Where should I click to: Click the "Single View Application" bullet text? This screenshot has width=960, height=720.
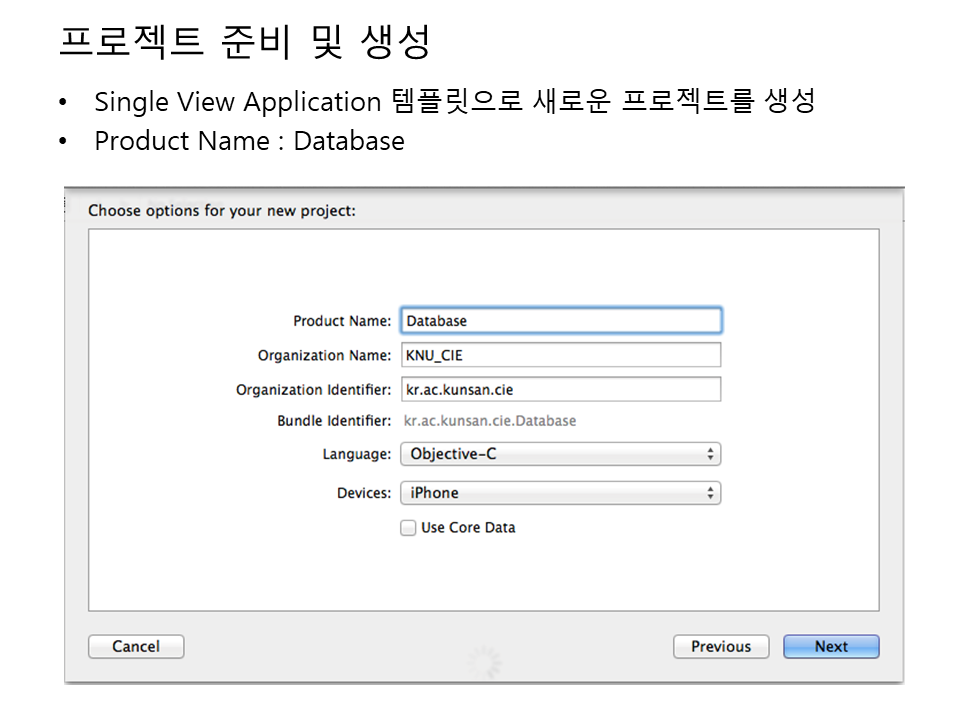[238, 101]
